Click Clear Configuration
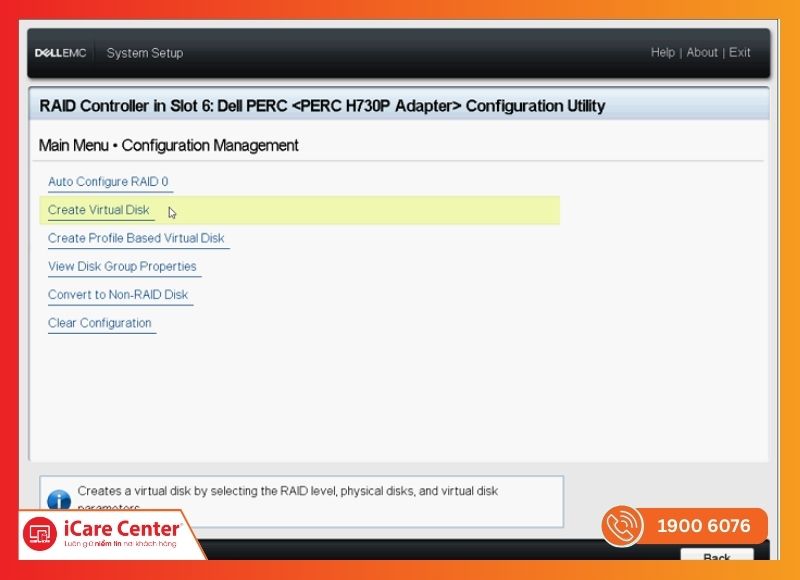Image resolution: width=800 pixels, height=580 pixels. click(99, 323)
